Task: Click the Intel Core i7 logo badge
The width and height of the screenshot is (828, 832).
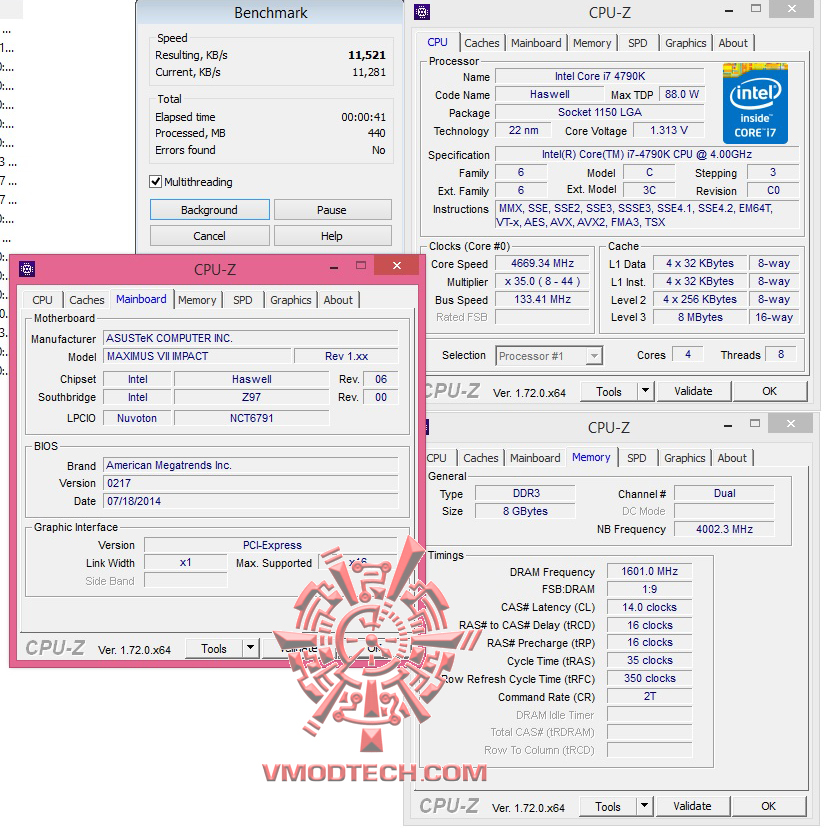Action: tap(755, 103)
